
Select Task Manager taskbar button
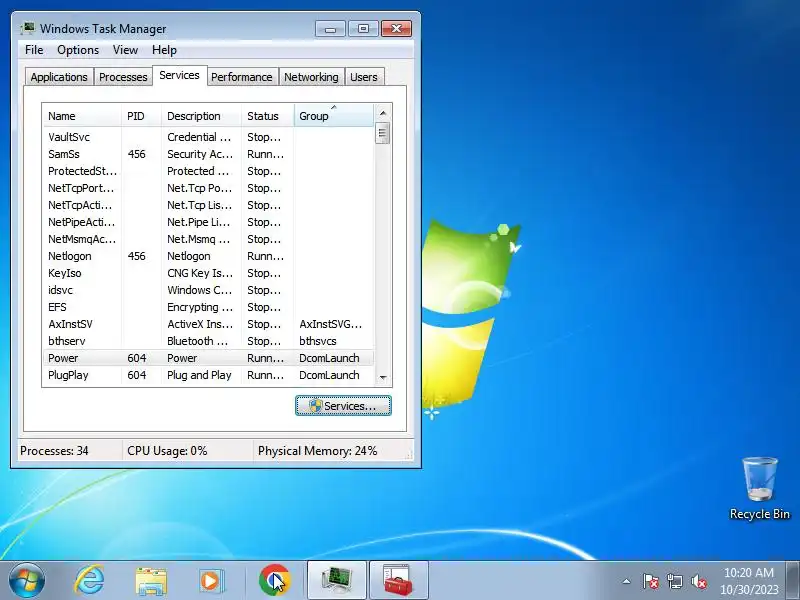coord(337,580)
